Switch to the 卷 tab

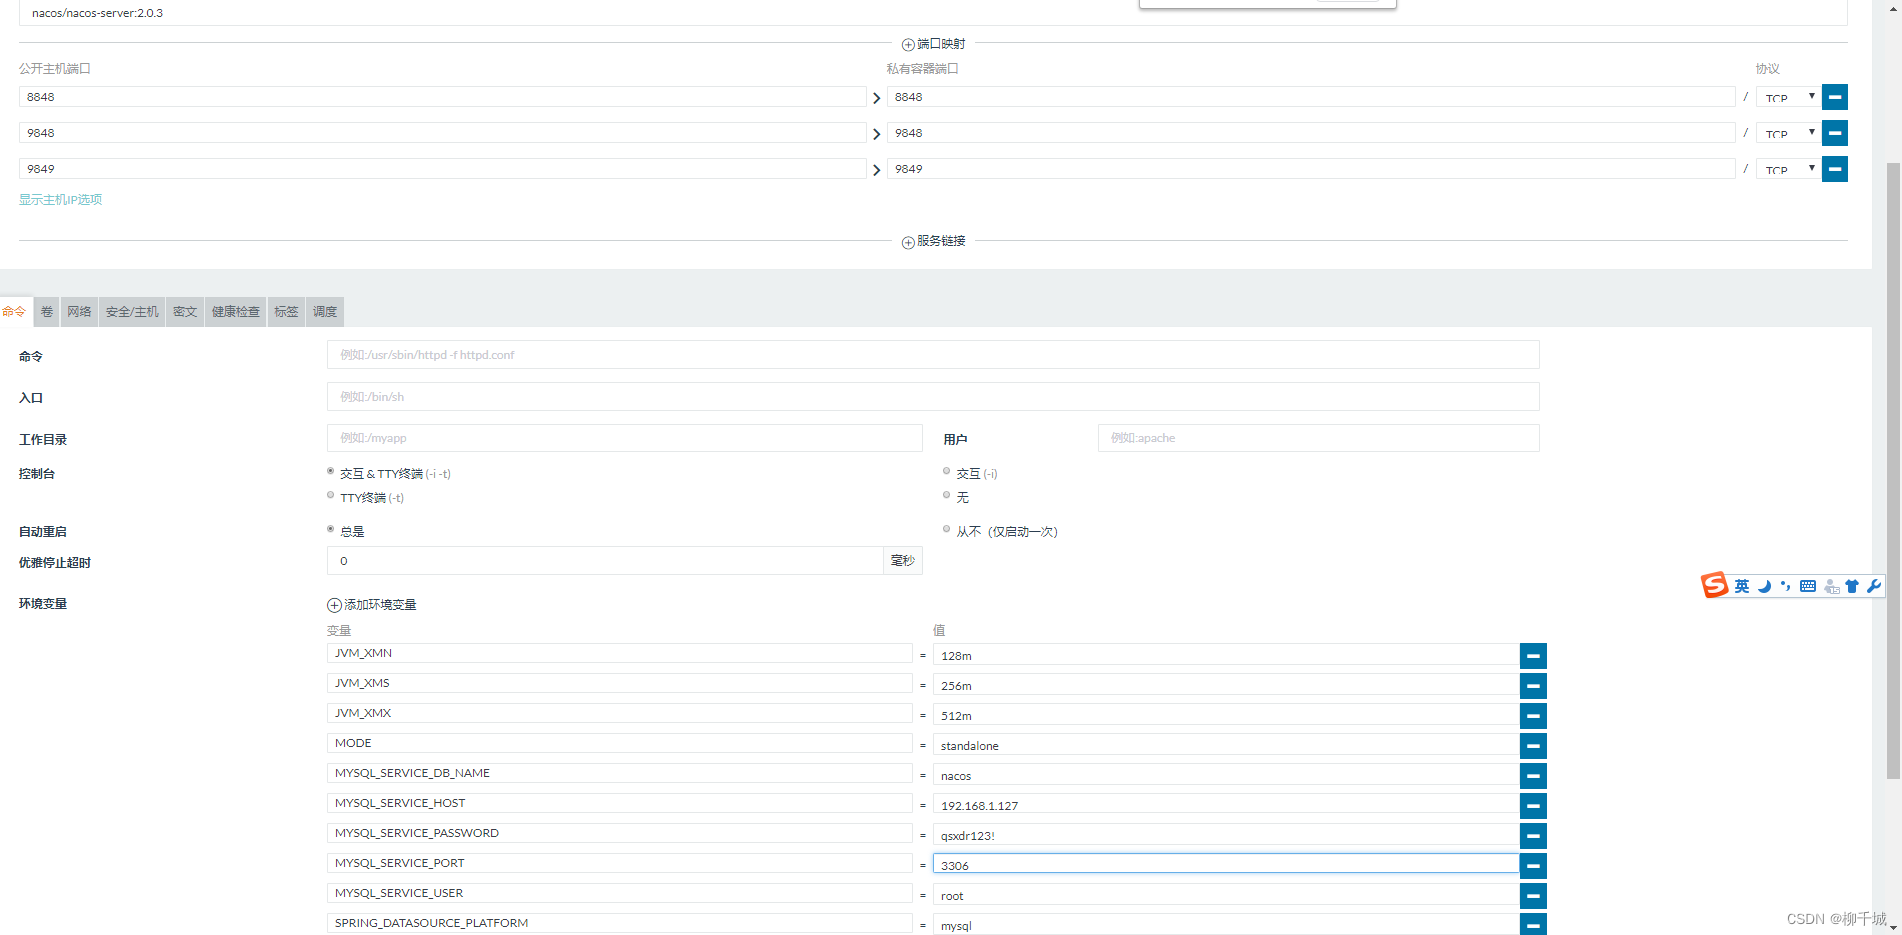(47, 312)
